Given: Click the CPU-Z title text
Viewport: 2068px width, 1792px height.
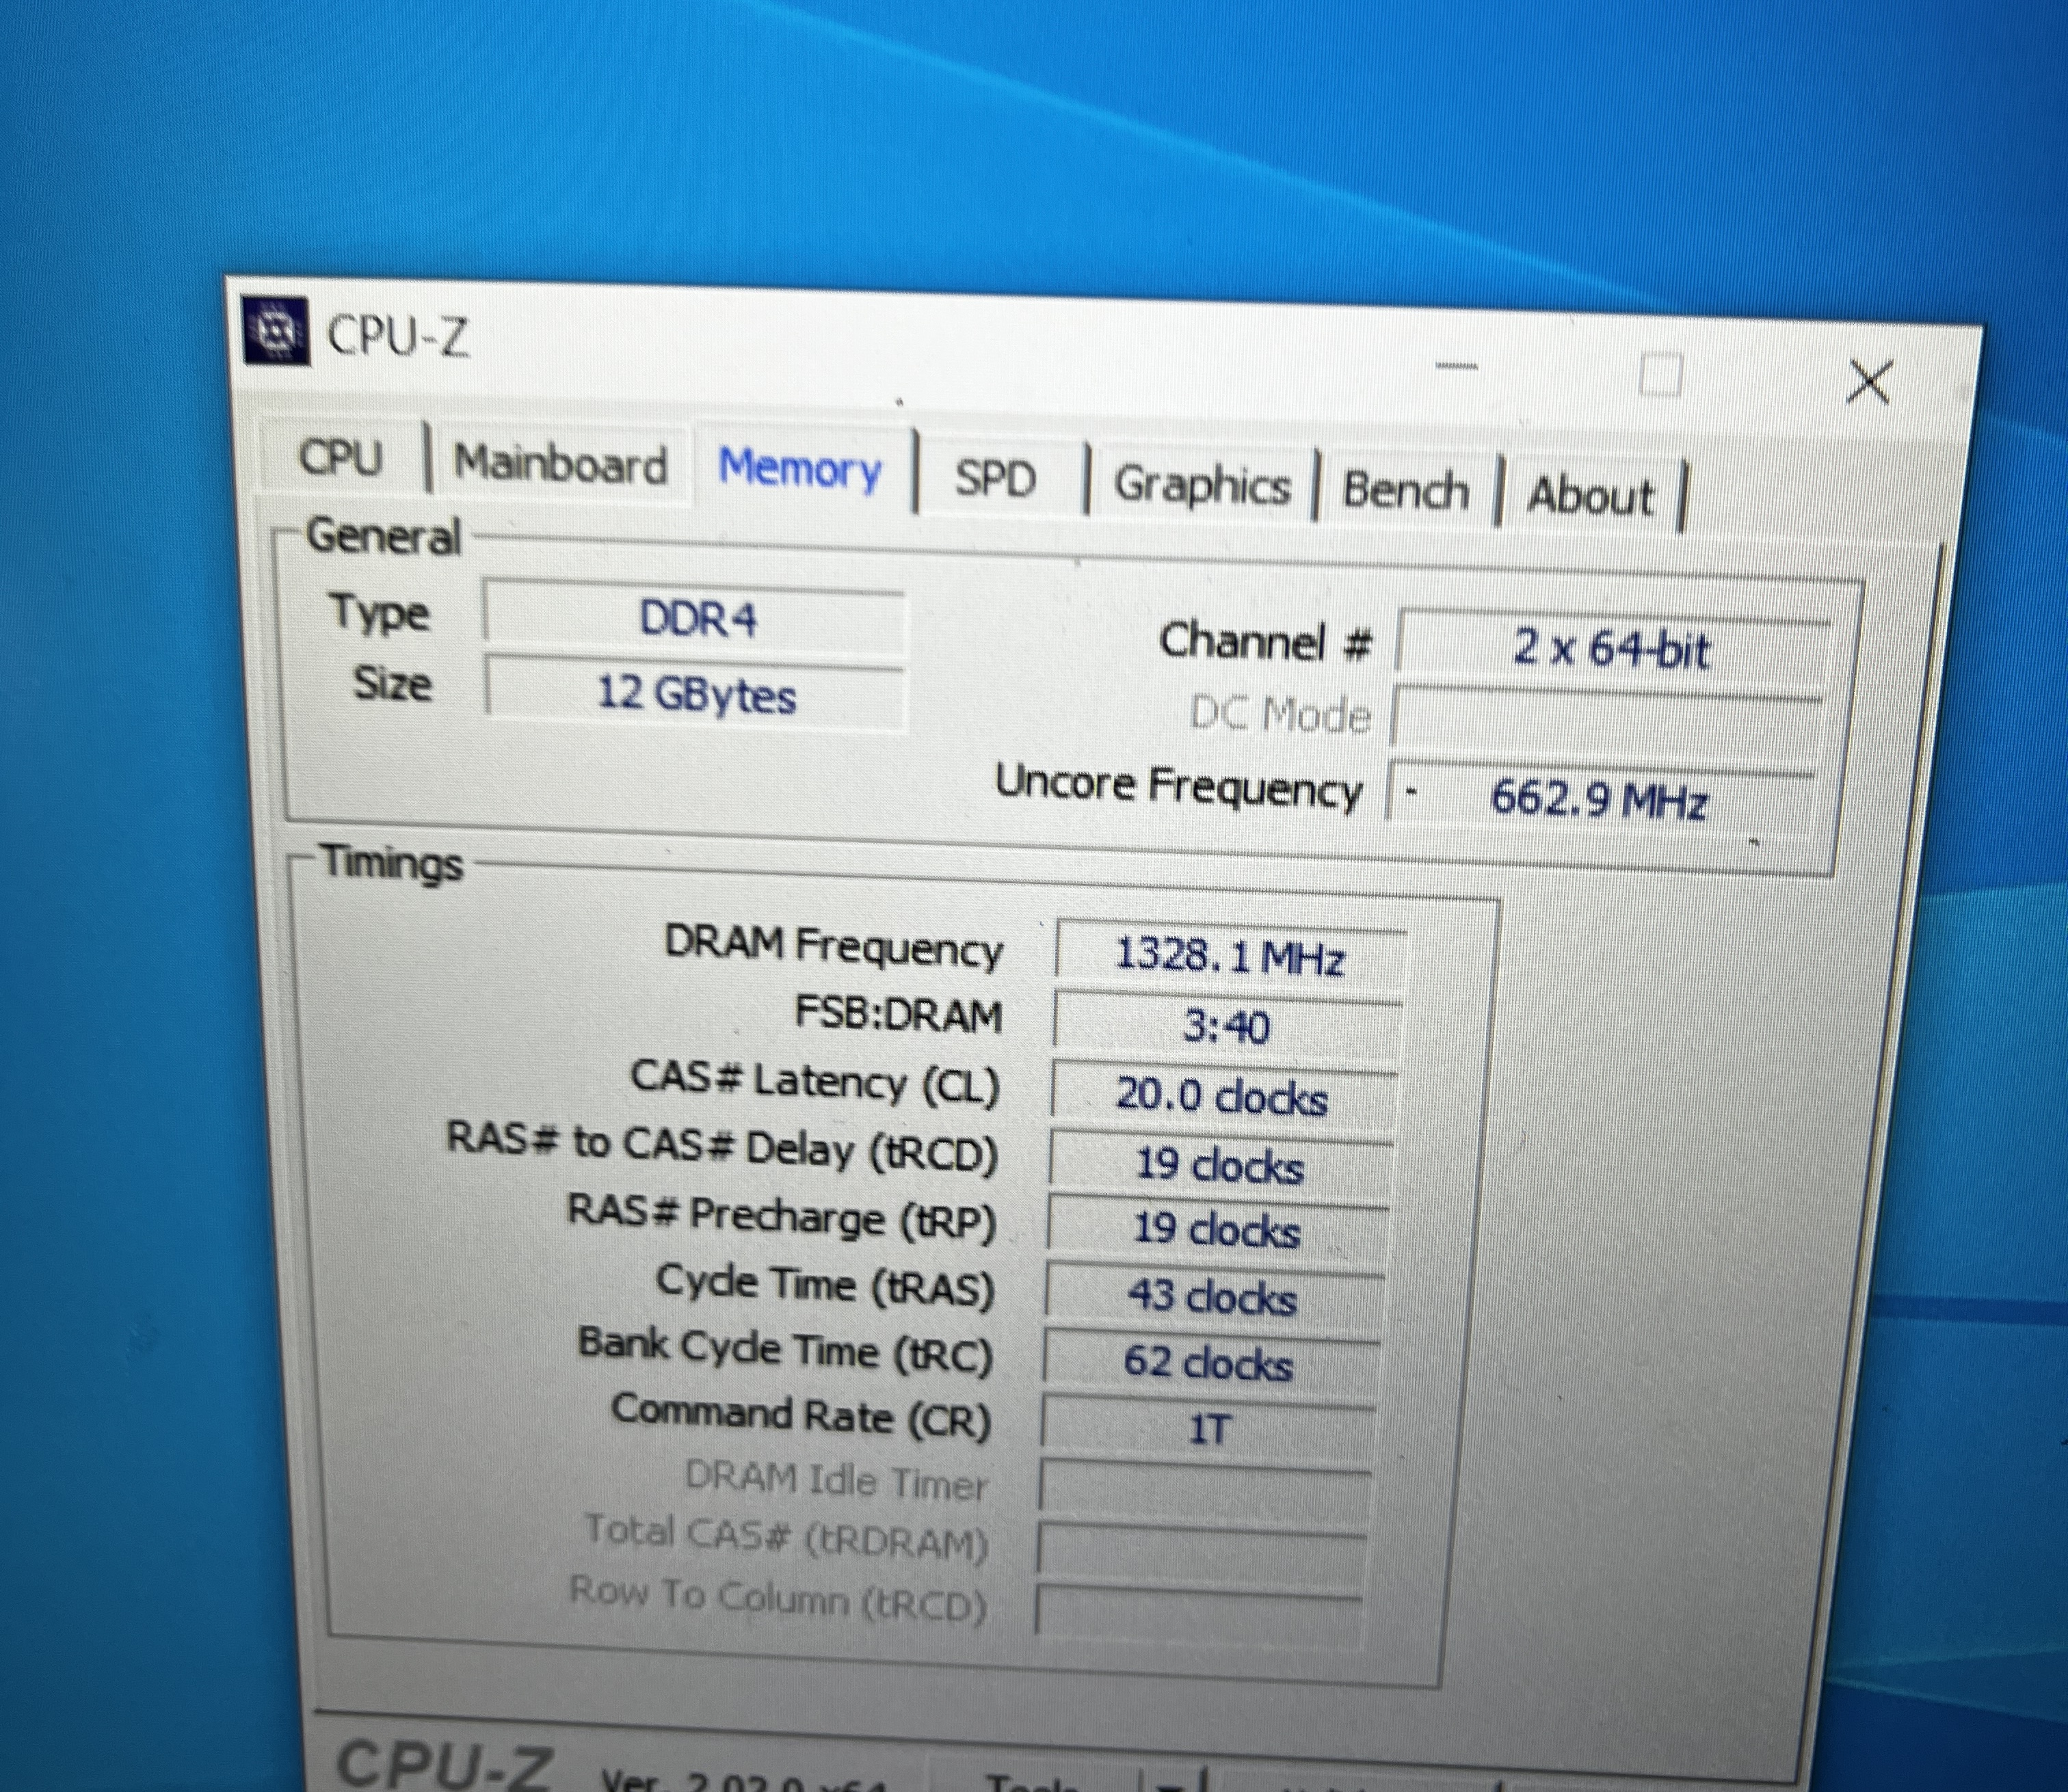Looking at the screenshot, I should point(397,336).
